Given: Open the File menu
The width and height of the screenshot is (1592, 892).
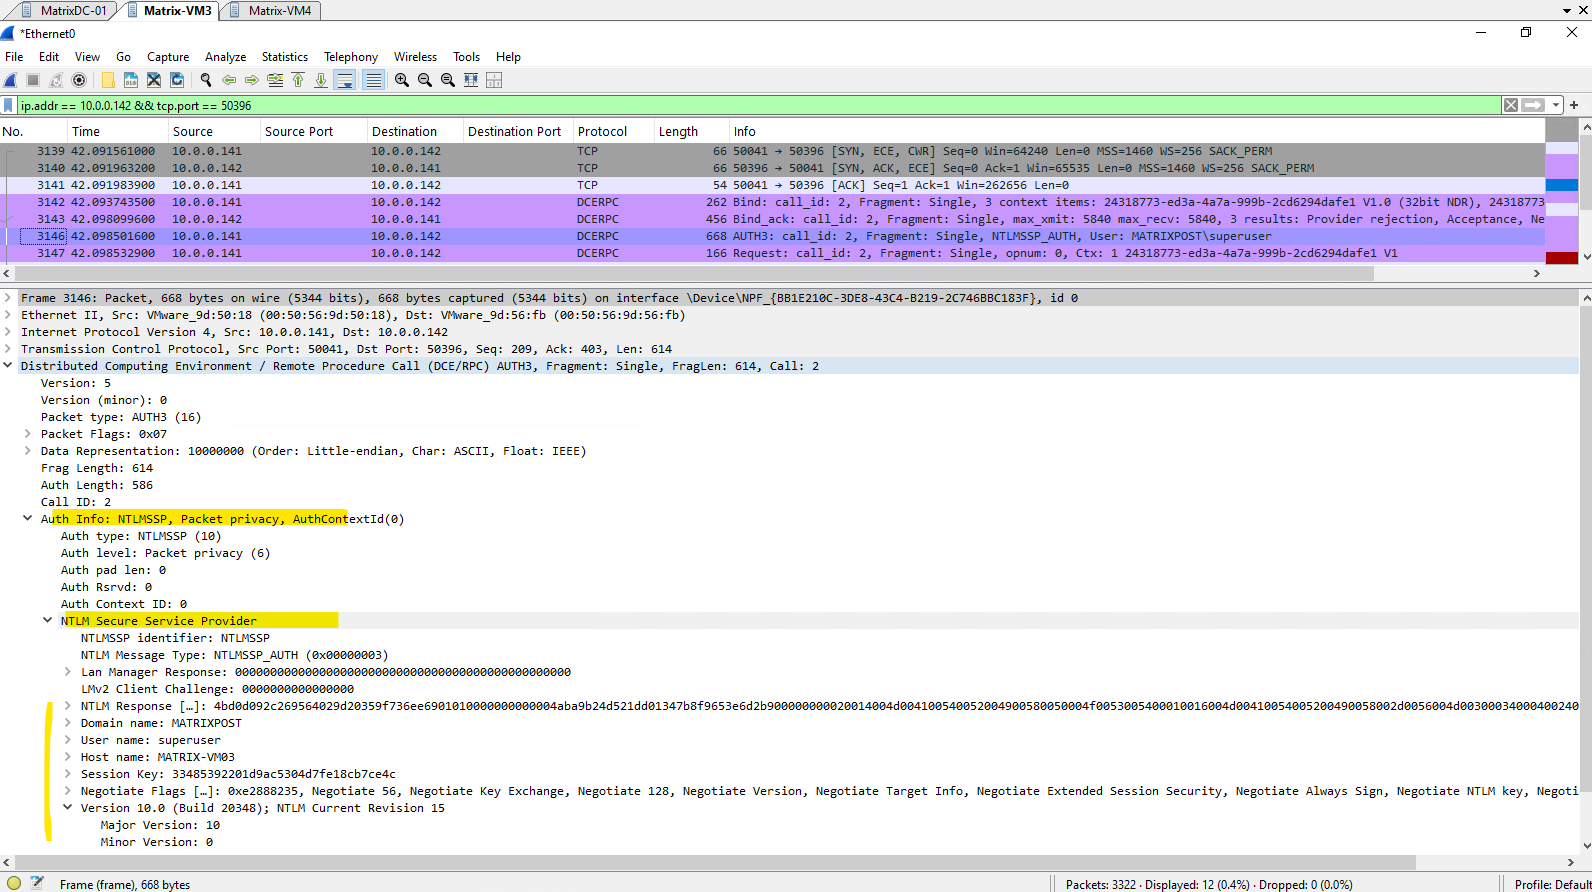Looking at the screenshot, I should (14, 57).
